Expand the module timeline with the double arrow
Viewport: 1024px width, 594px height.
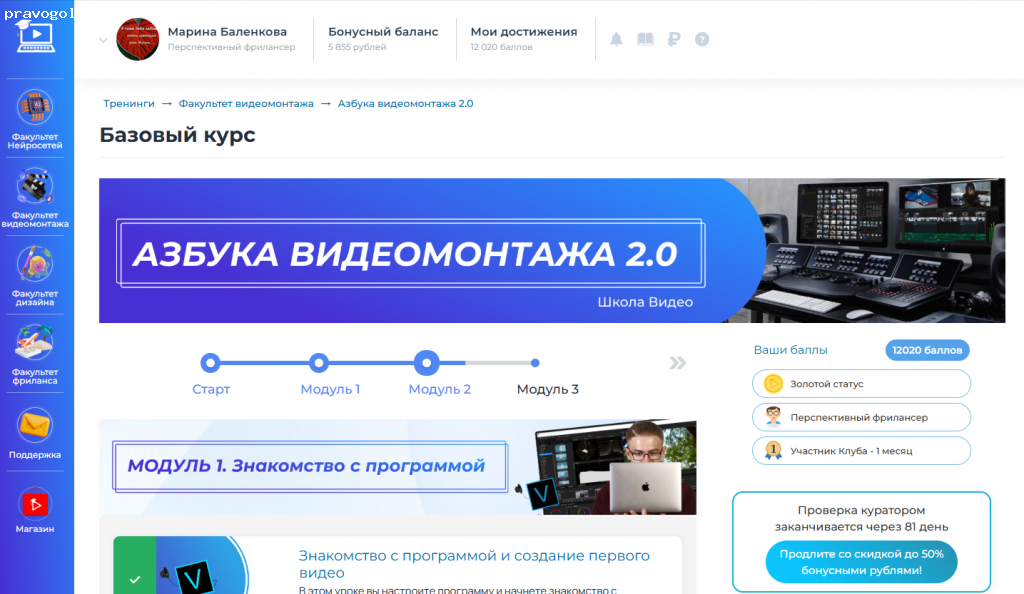677,363
